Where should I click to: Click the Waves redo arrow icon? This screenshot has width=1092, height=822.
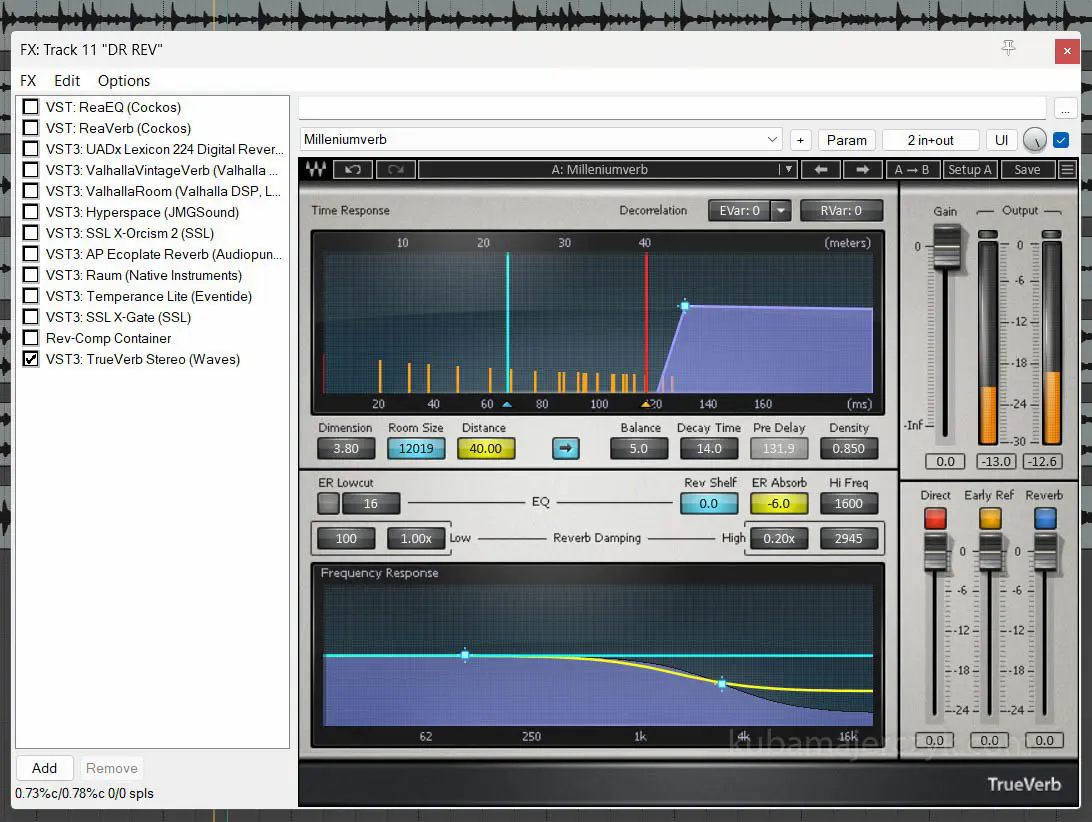[x=395, y=170]
